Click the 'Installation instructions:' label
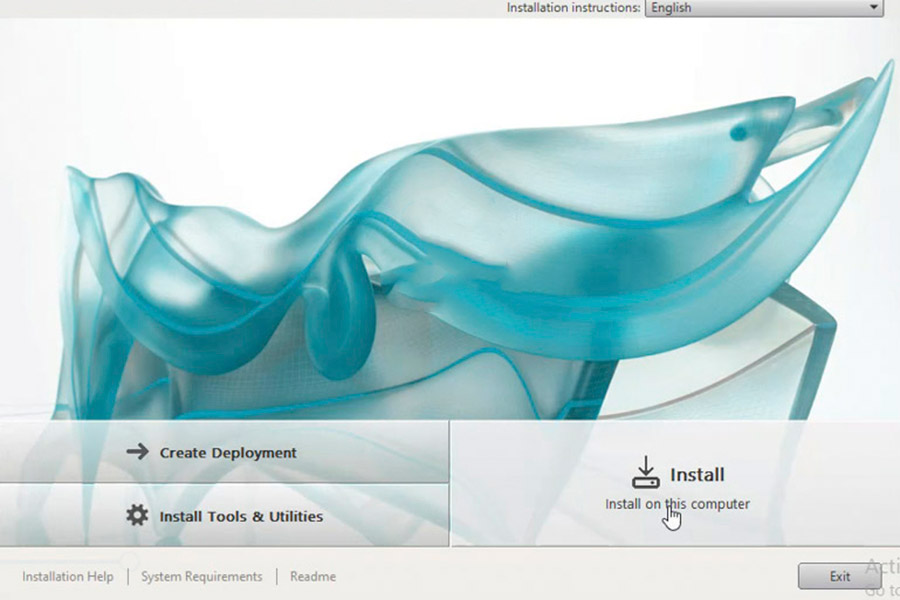The width and height of the screenshot is (900, 600). [573, 8]
